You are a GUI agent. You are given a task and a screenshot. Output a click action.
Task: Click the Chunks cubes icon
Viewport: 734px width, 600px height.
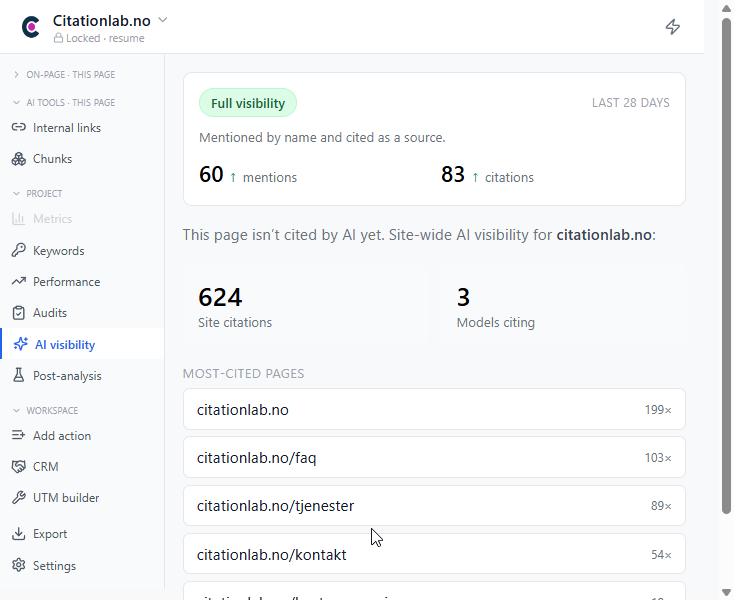pyautogui.click(x=19, y=159)
